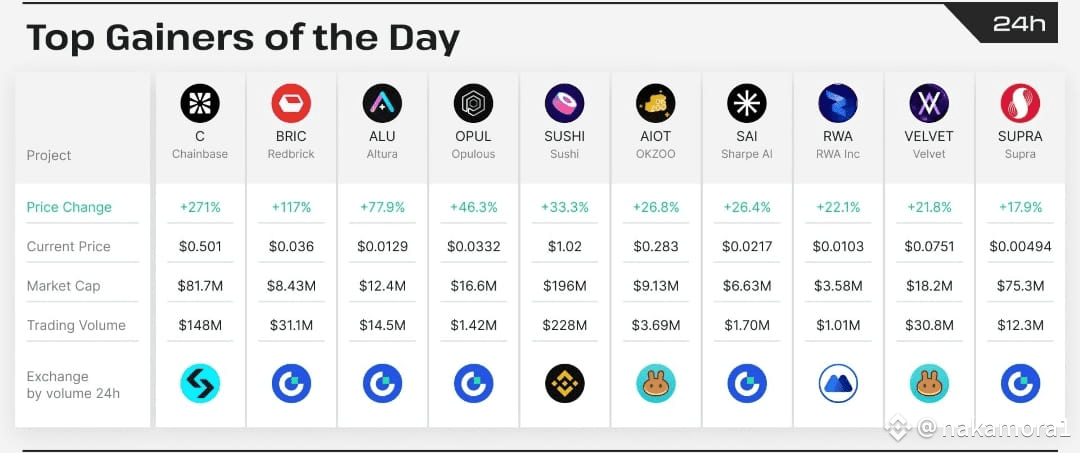The image size is (1080, 453).
Task: Click the RWA Inc blue logo
Action: (838, 103)
